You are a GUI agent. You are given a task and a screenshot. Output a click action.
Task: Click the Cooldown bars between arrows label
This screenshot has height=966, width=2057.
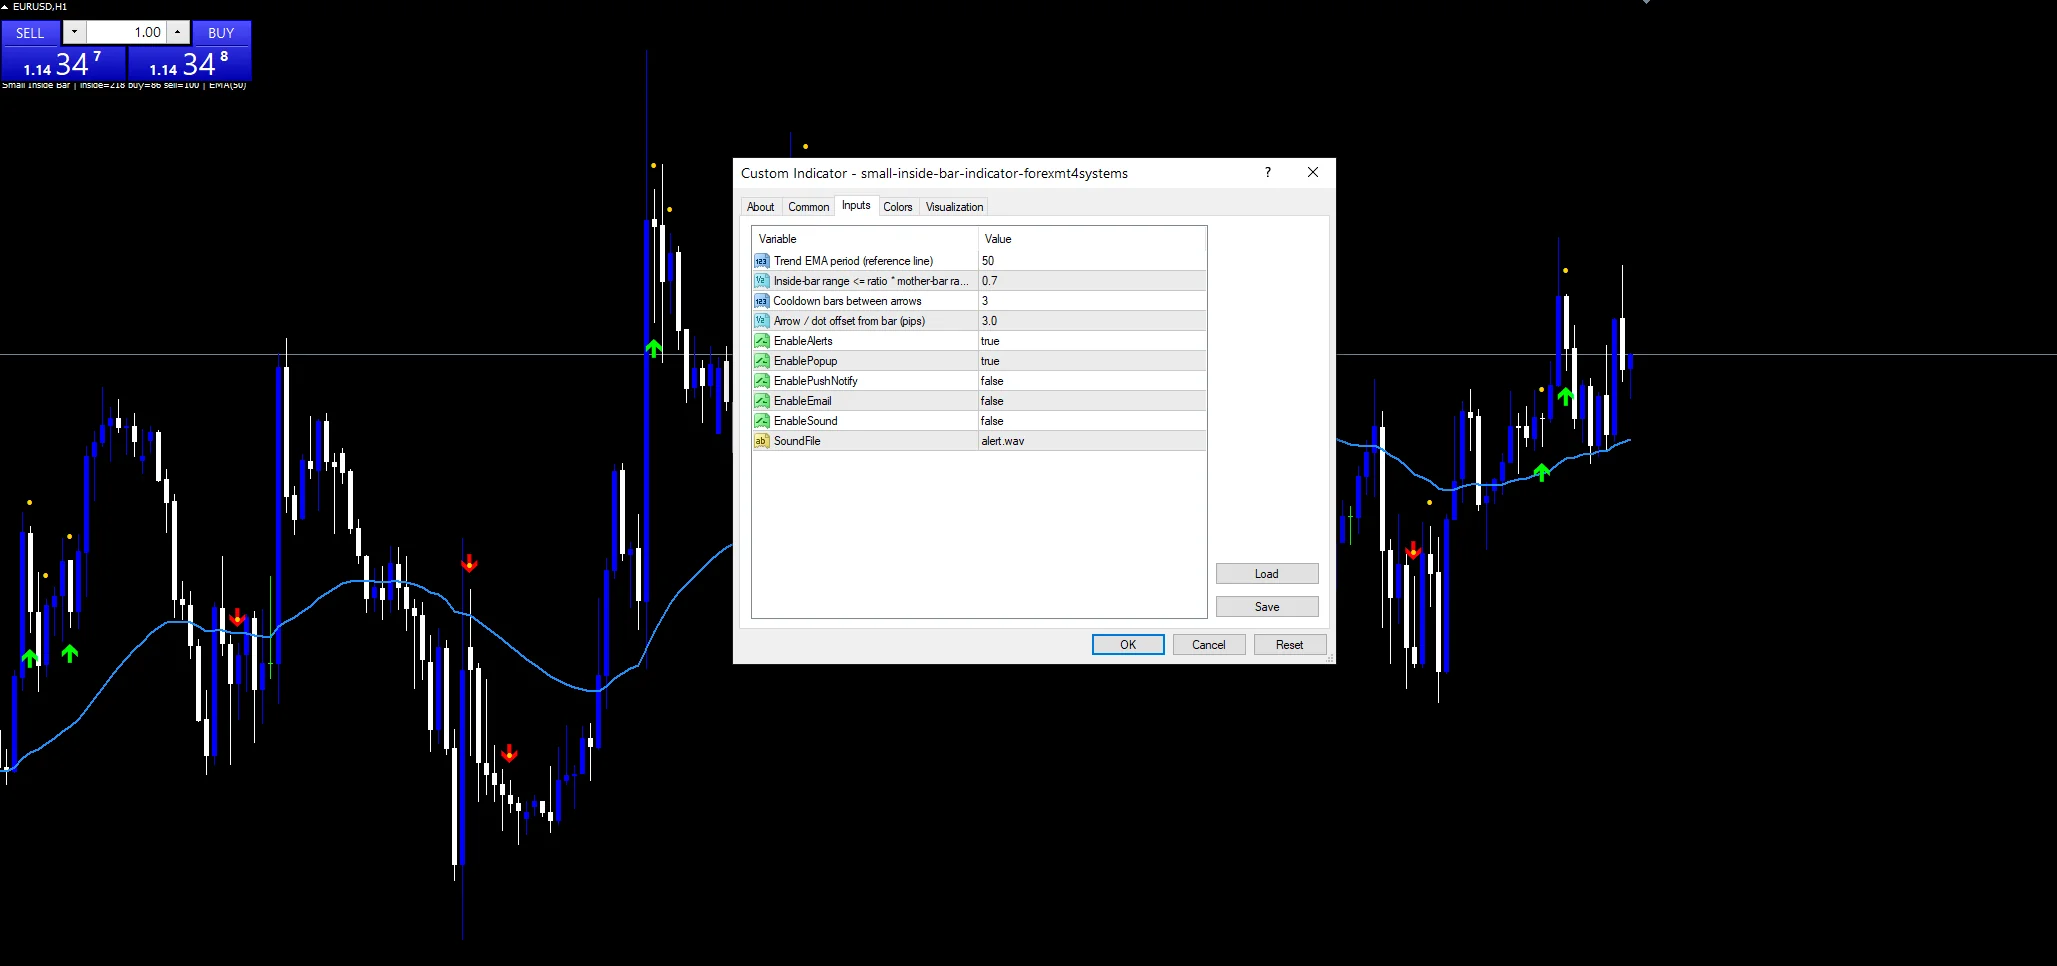click(847, 301)
